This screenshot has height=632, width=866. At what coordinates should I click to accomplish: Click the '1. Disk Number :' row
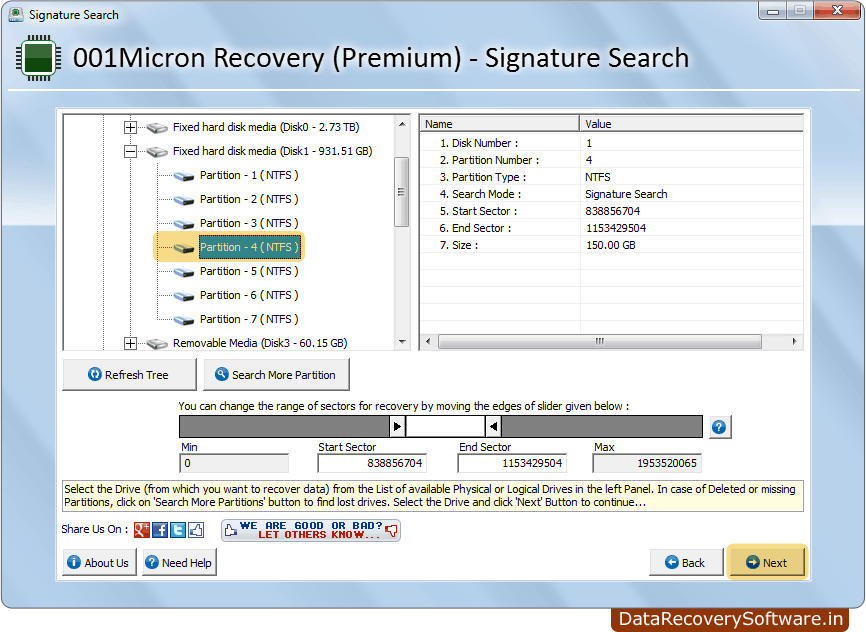click(x=611, y=143)
